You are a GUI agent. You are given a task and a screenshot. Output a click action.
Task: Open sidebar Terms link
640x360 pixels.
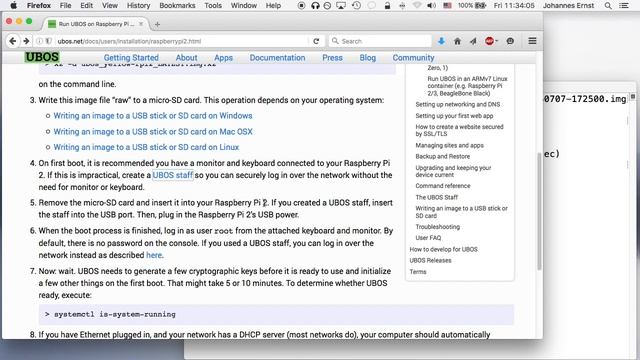pos(418,271)
